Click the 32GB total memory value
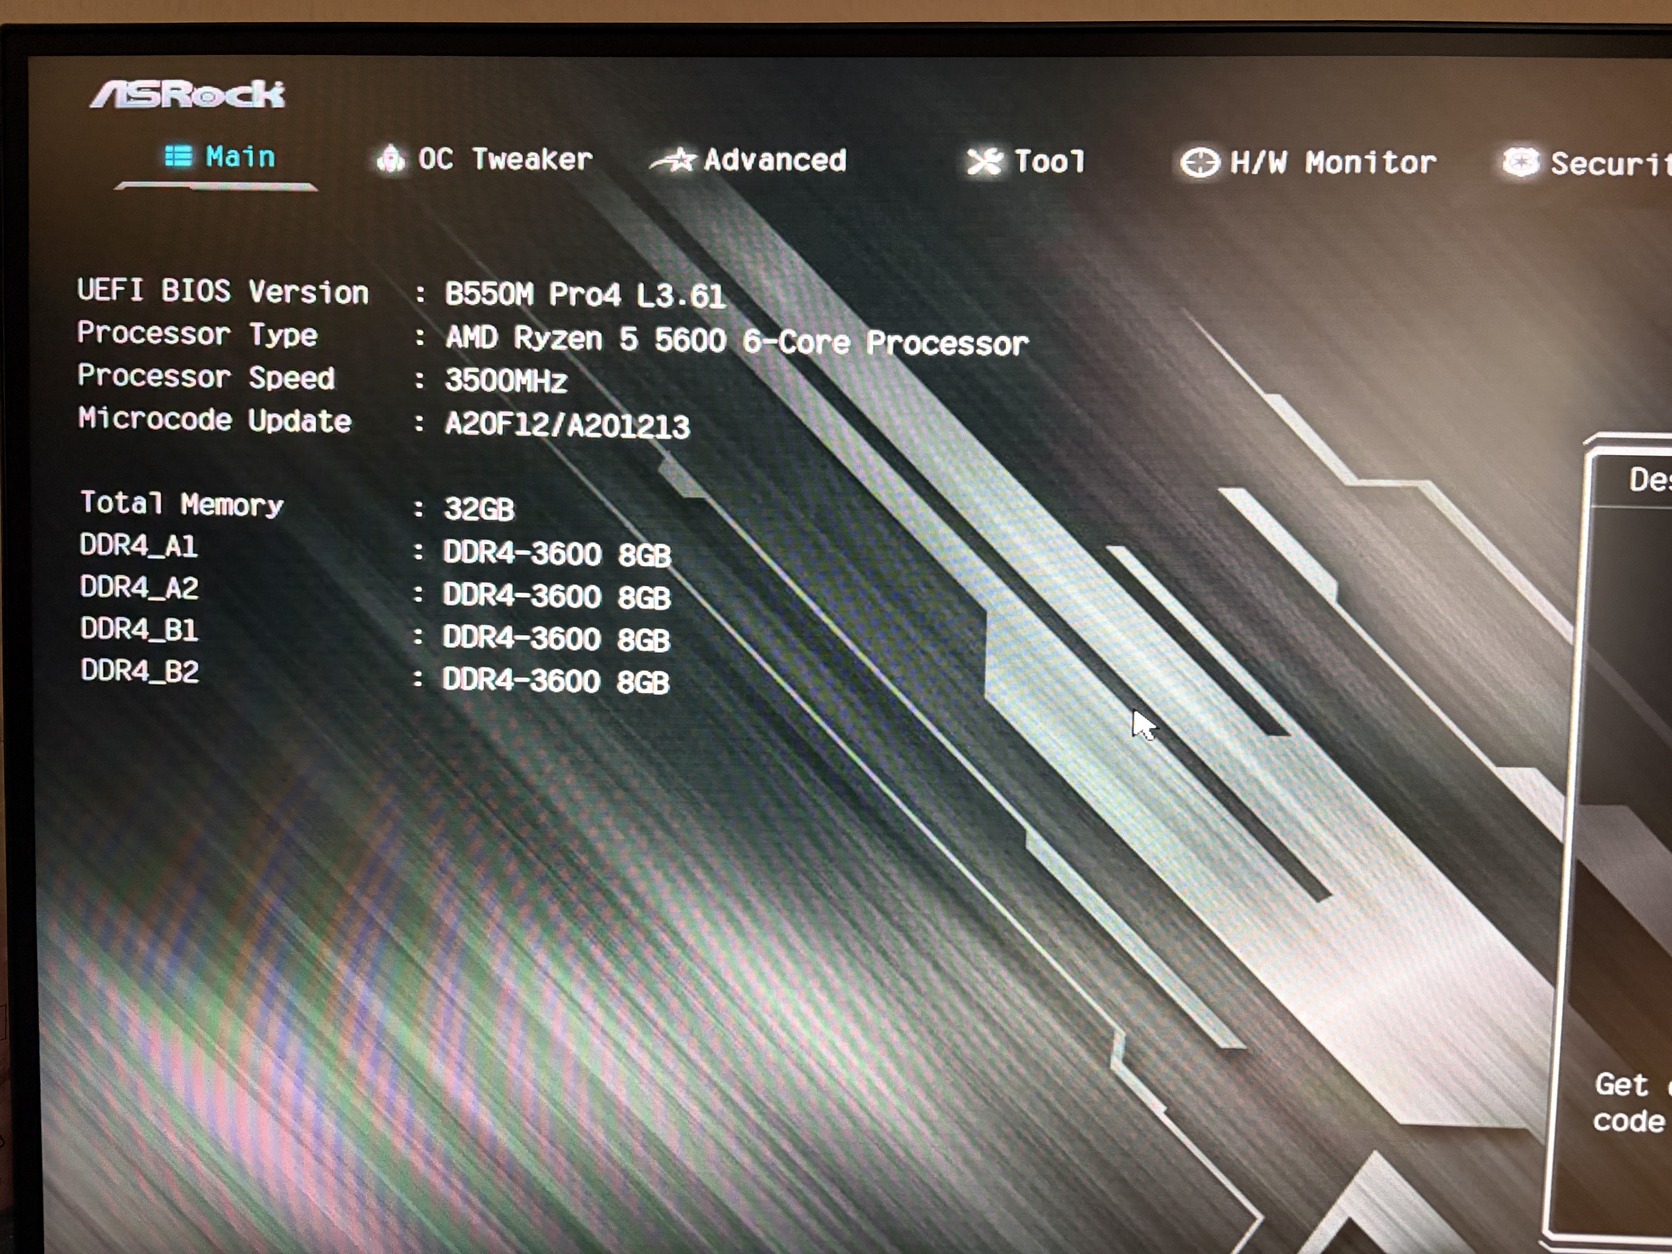Screen dimensions: 1672x1254 click(x=479, y=509)
